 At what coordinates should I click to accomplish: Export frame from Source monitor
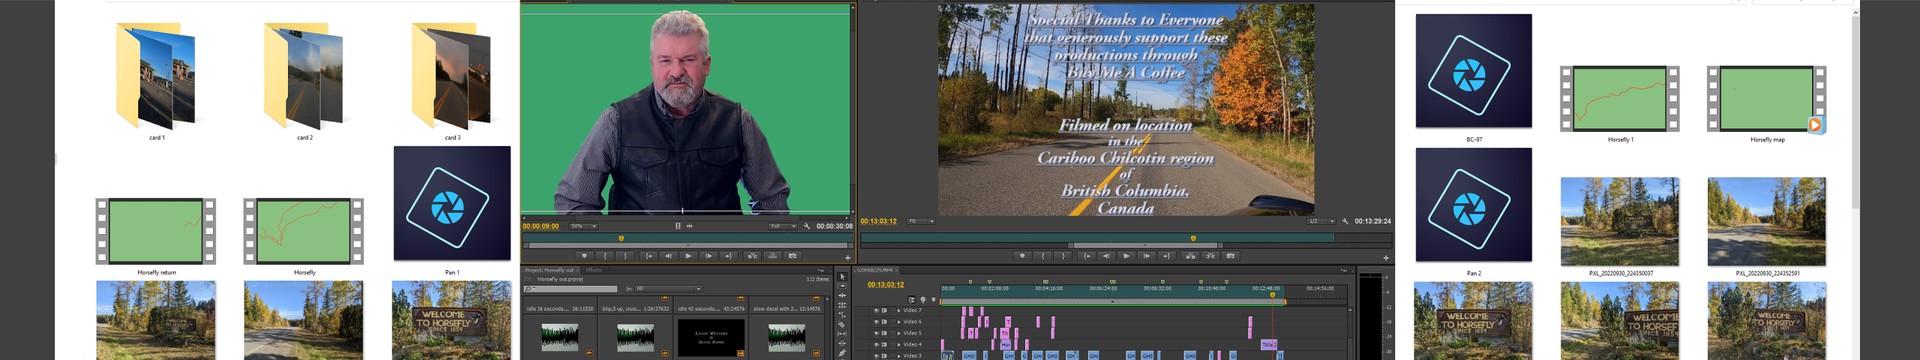[793, 256]
